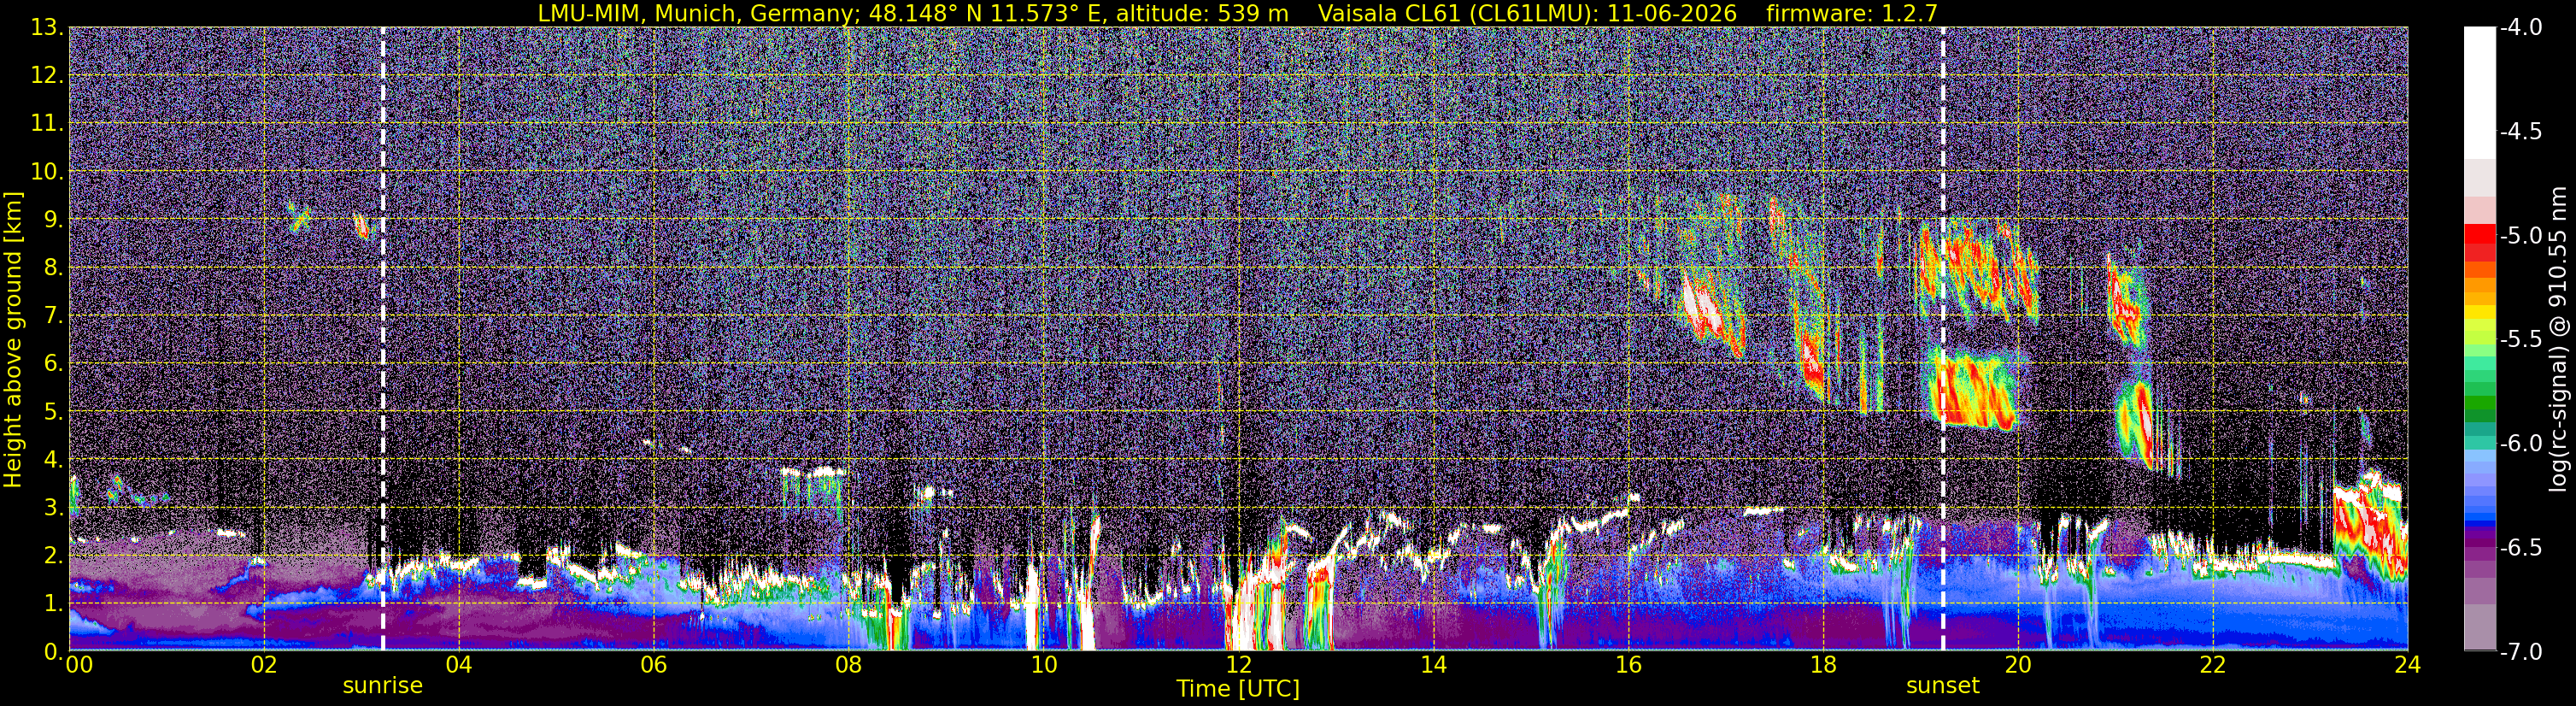Screen dimensions: 2576x706
Task: Click the '02' tick on the time axis
Action: pyautogui.click(x=263, y=665)
